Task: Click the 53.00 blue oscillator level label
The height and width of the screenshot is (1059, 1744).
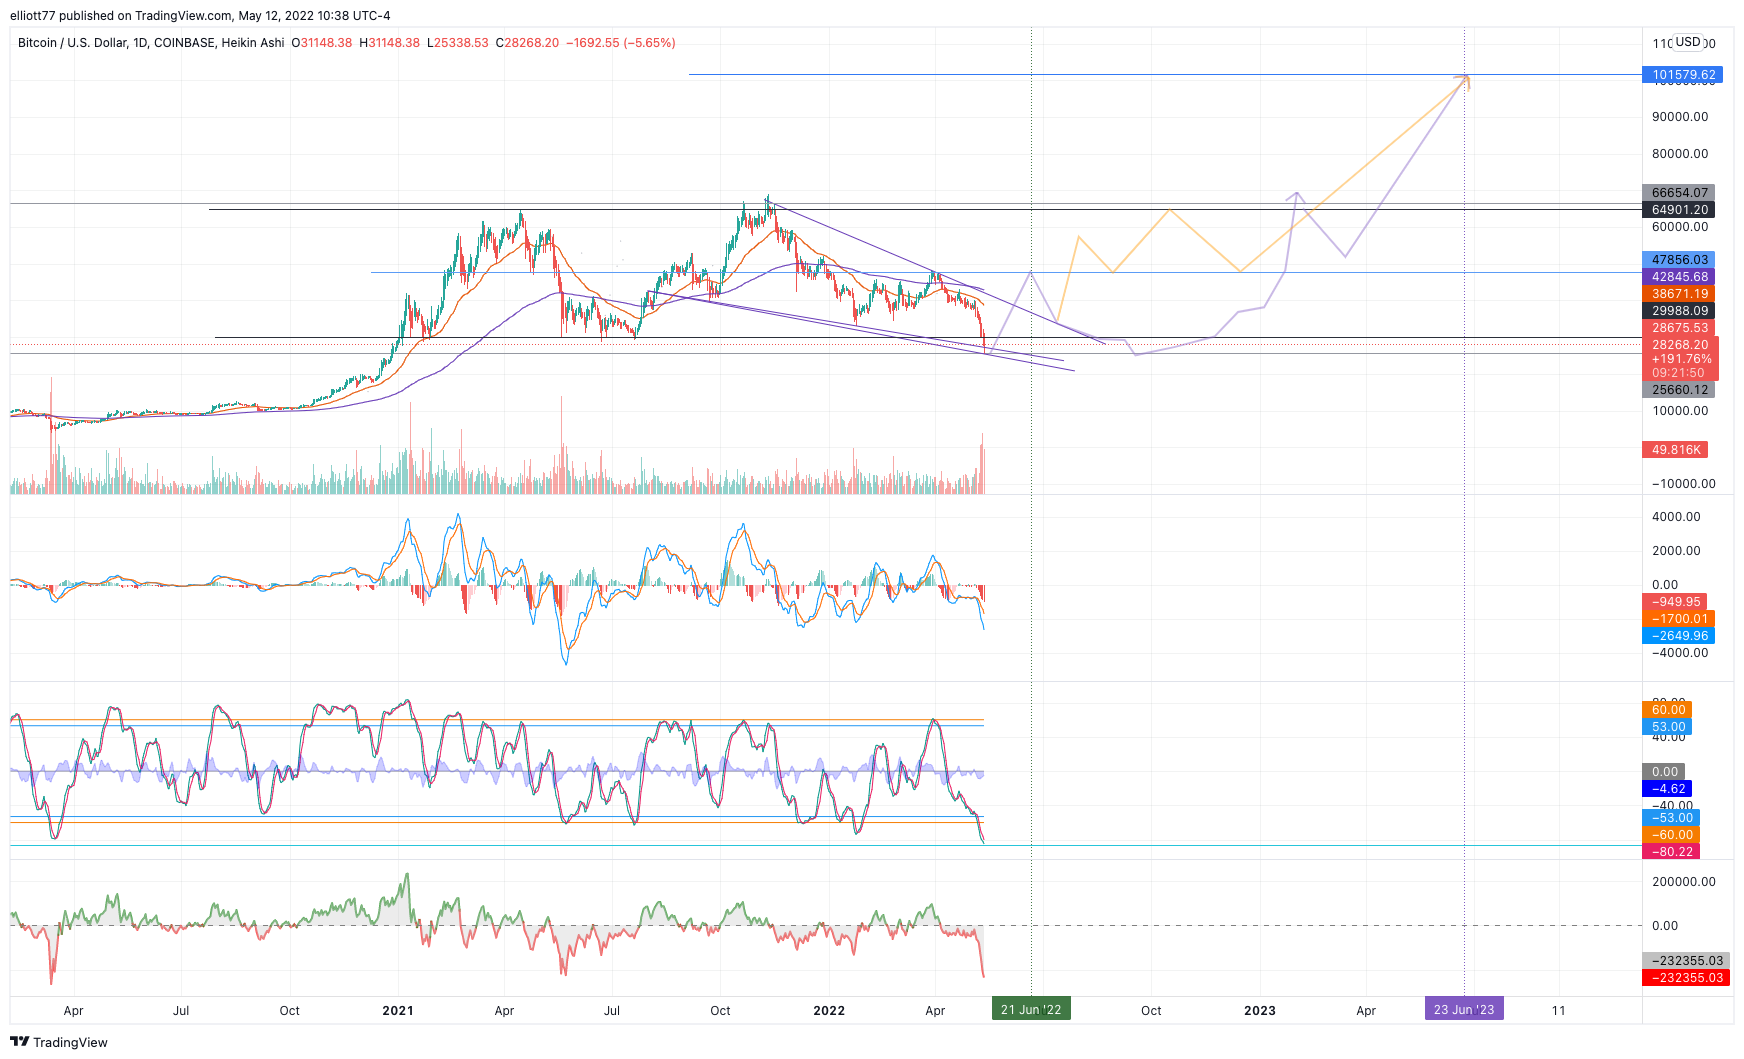Action: click(x=1667, y=726)
